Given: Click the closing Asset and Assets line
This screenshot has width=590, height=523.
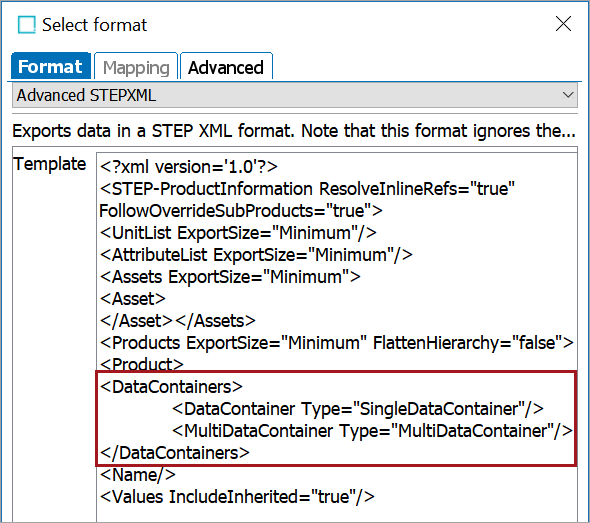Looking at the screenshot, I should (x=178, y=321).
